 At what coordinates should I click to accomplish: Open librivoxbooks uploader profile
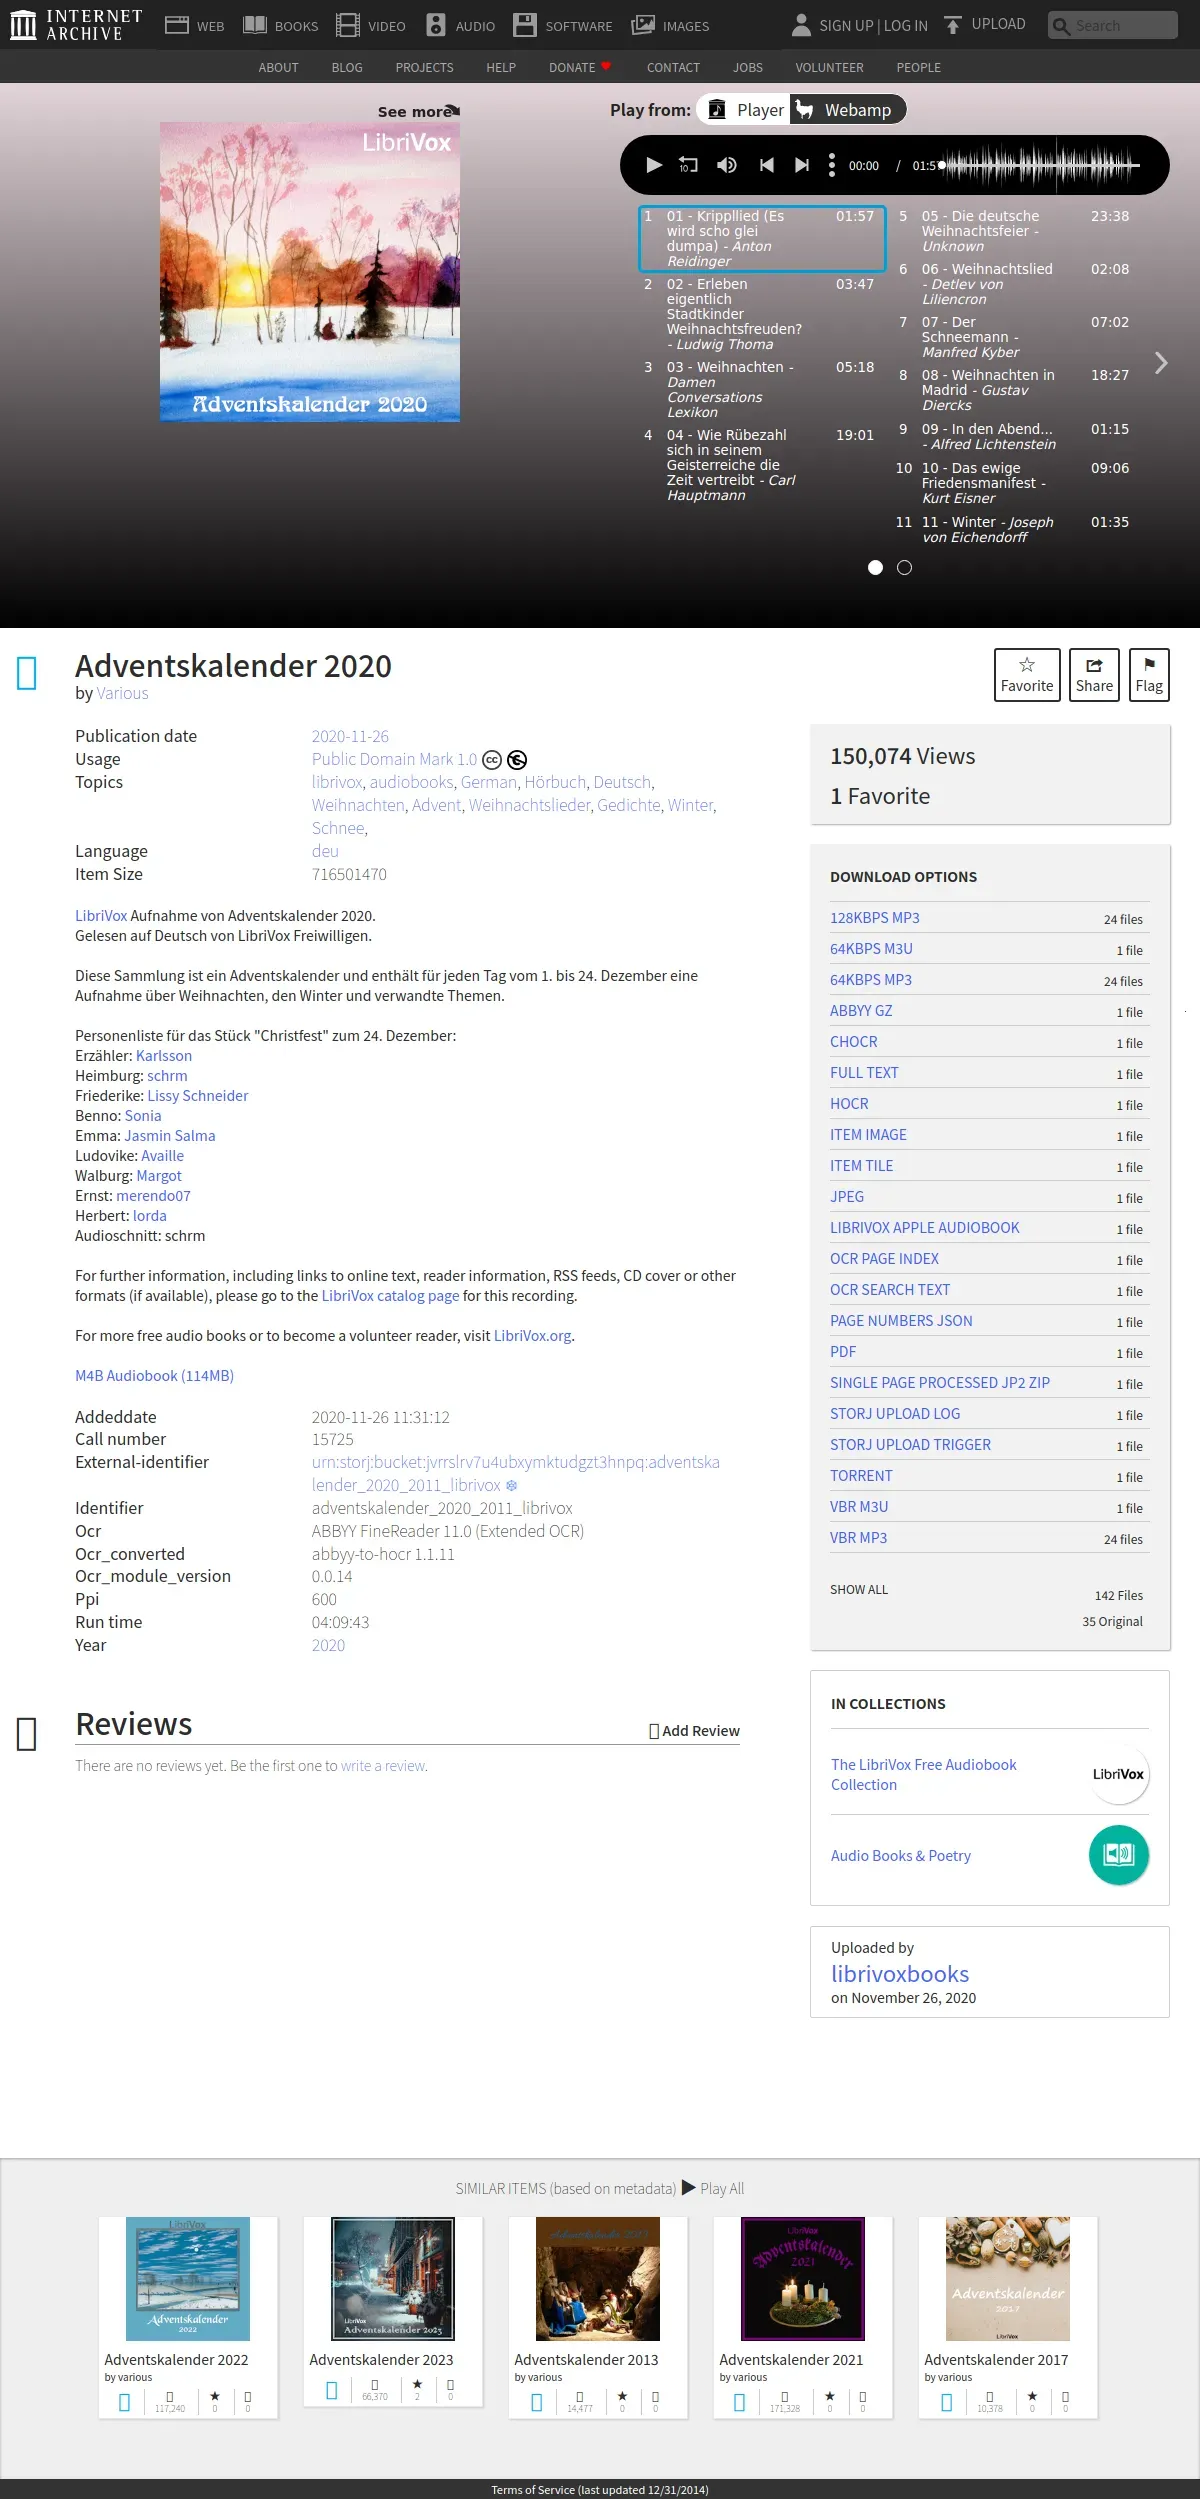coord(900,1974)
